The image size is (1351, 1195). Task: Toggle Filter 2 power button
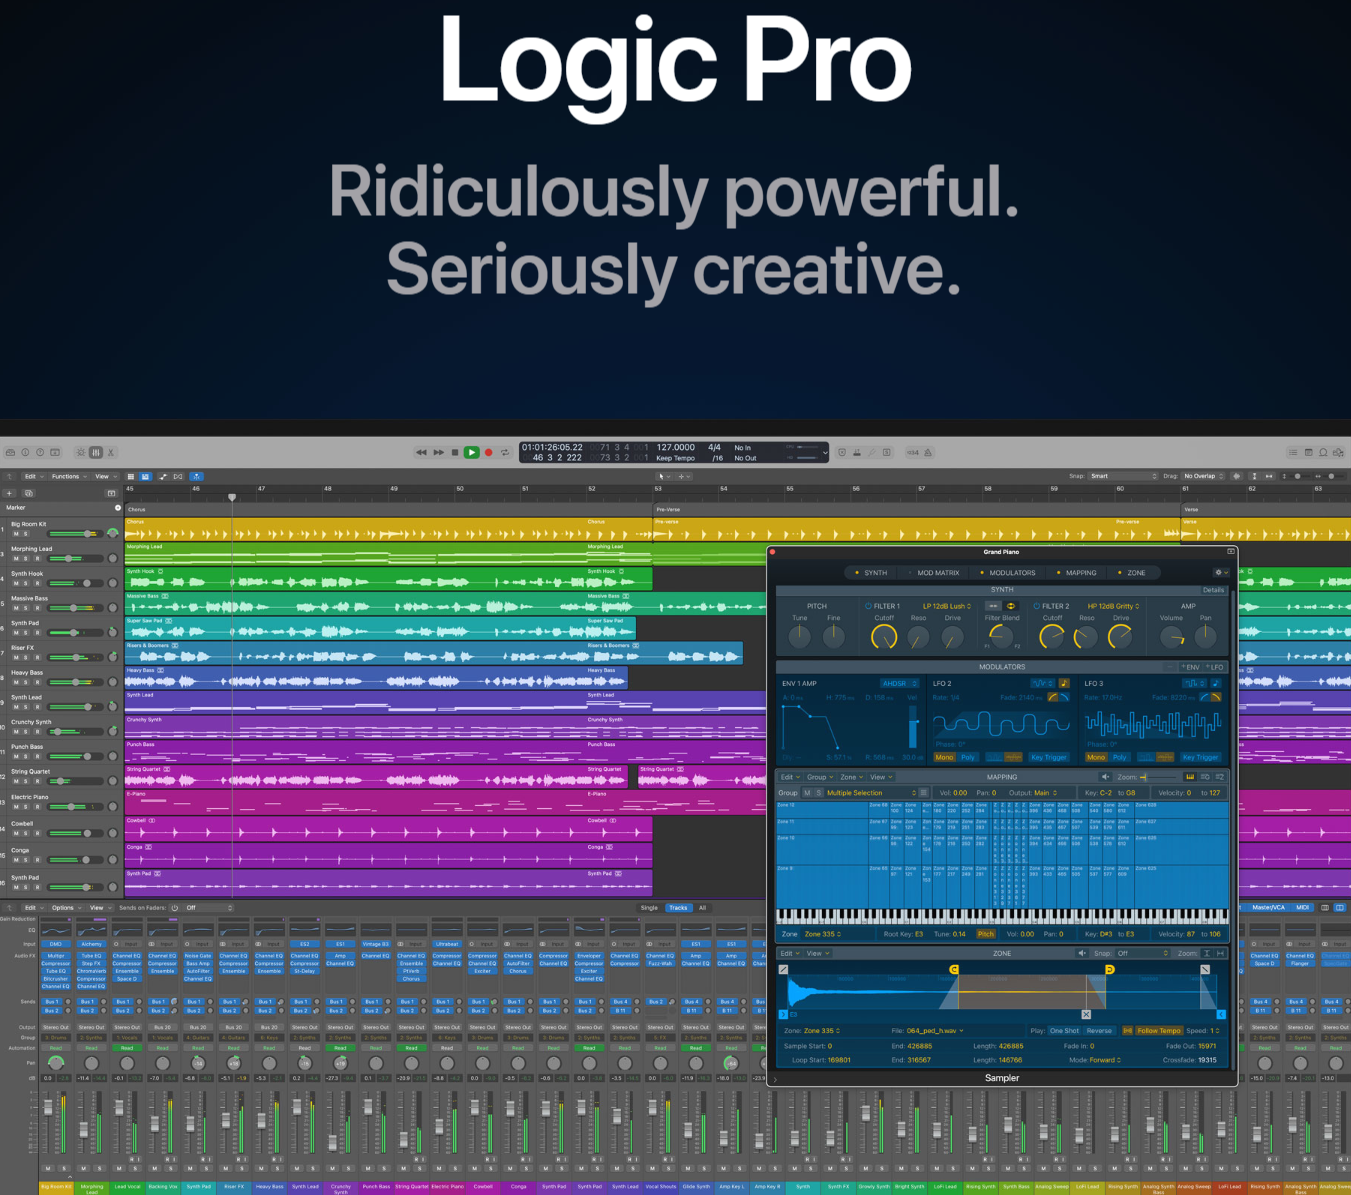[x=1036, y=606]
